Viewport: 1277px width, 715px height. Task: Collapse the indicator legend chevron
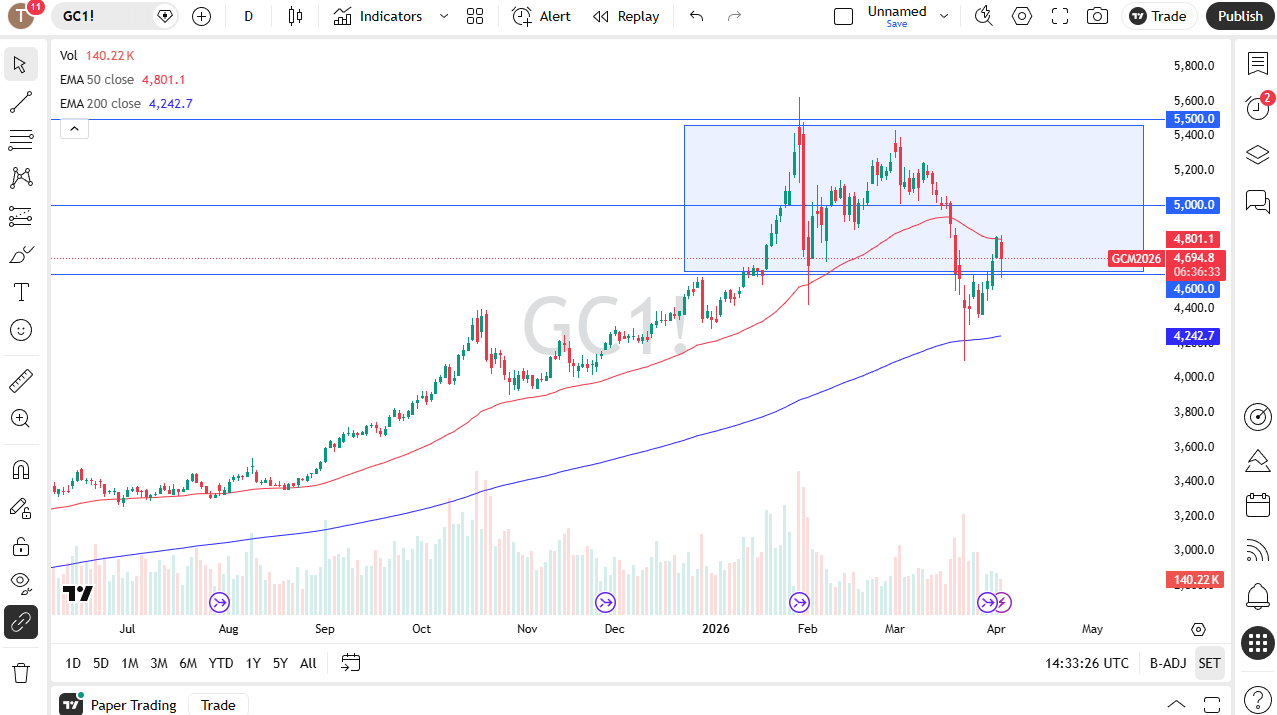tap(74, 128)
